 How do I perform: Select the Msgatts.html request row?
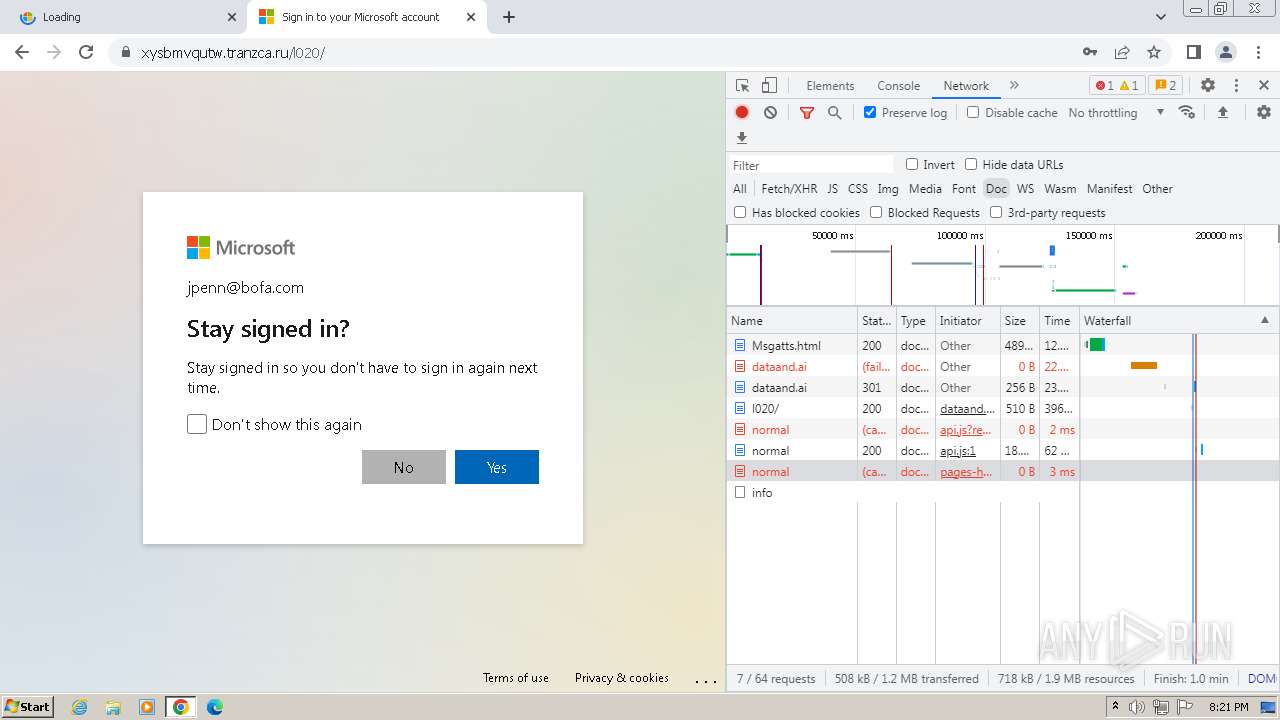click(x=1003, y=345)
